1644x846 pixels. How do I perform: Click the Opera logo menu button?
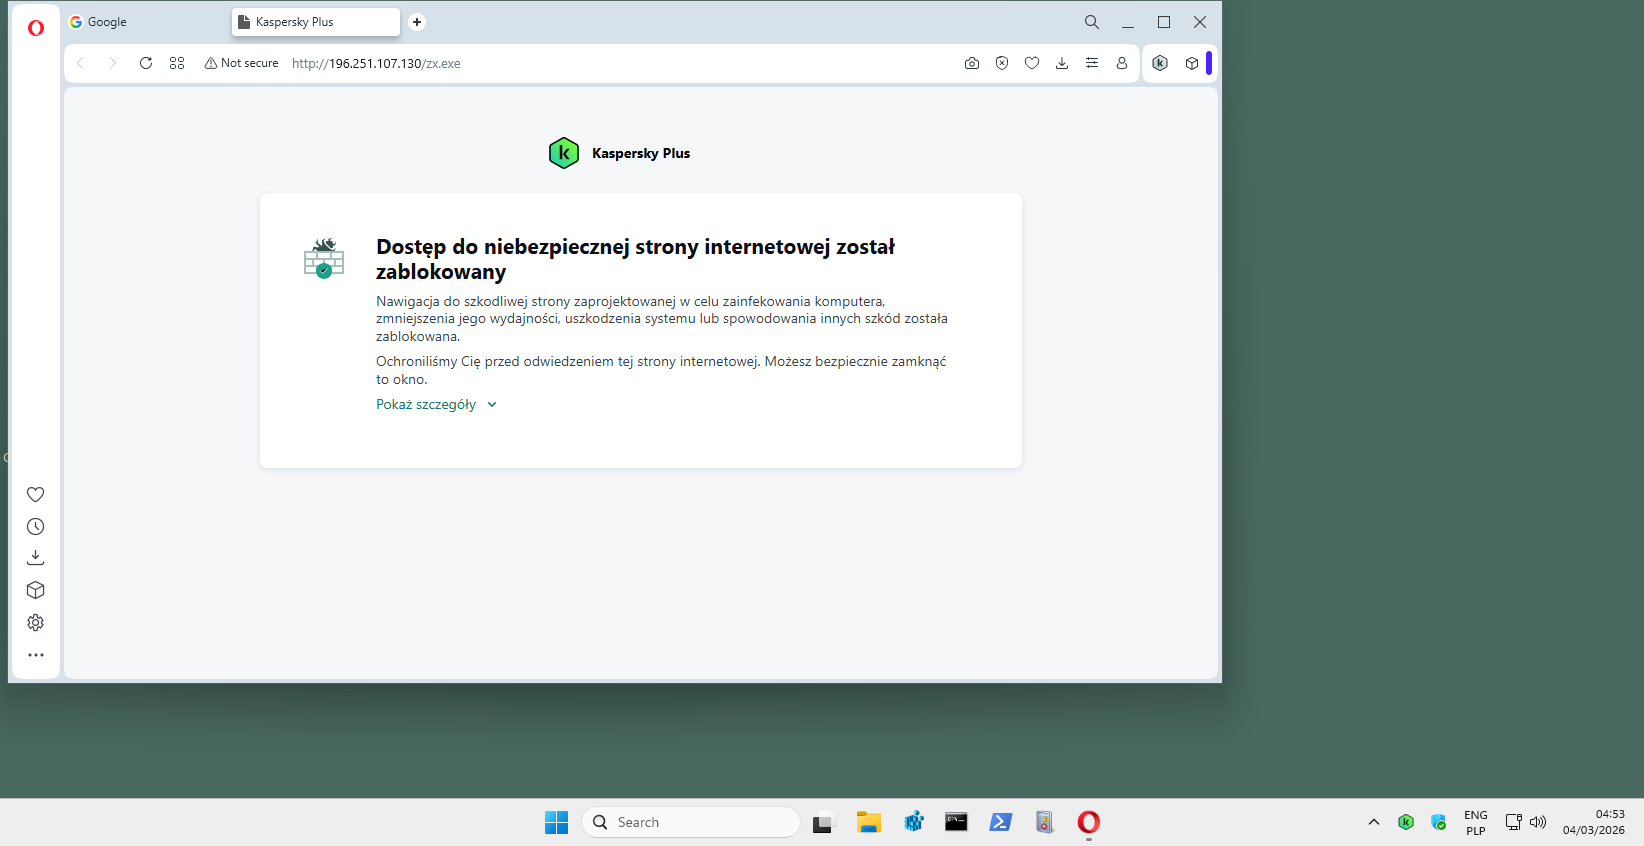coord(36,28)
